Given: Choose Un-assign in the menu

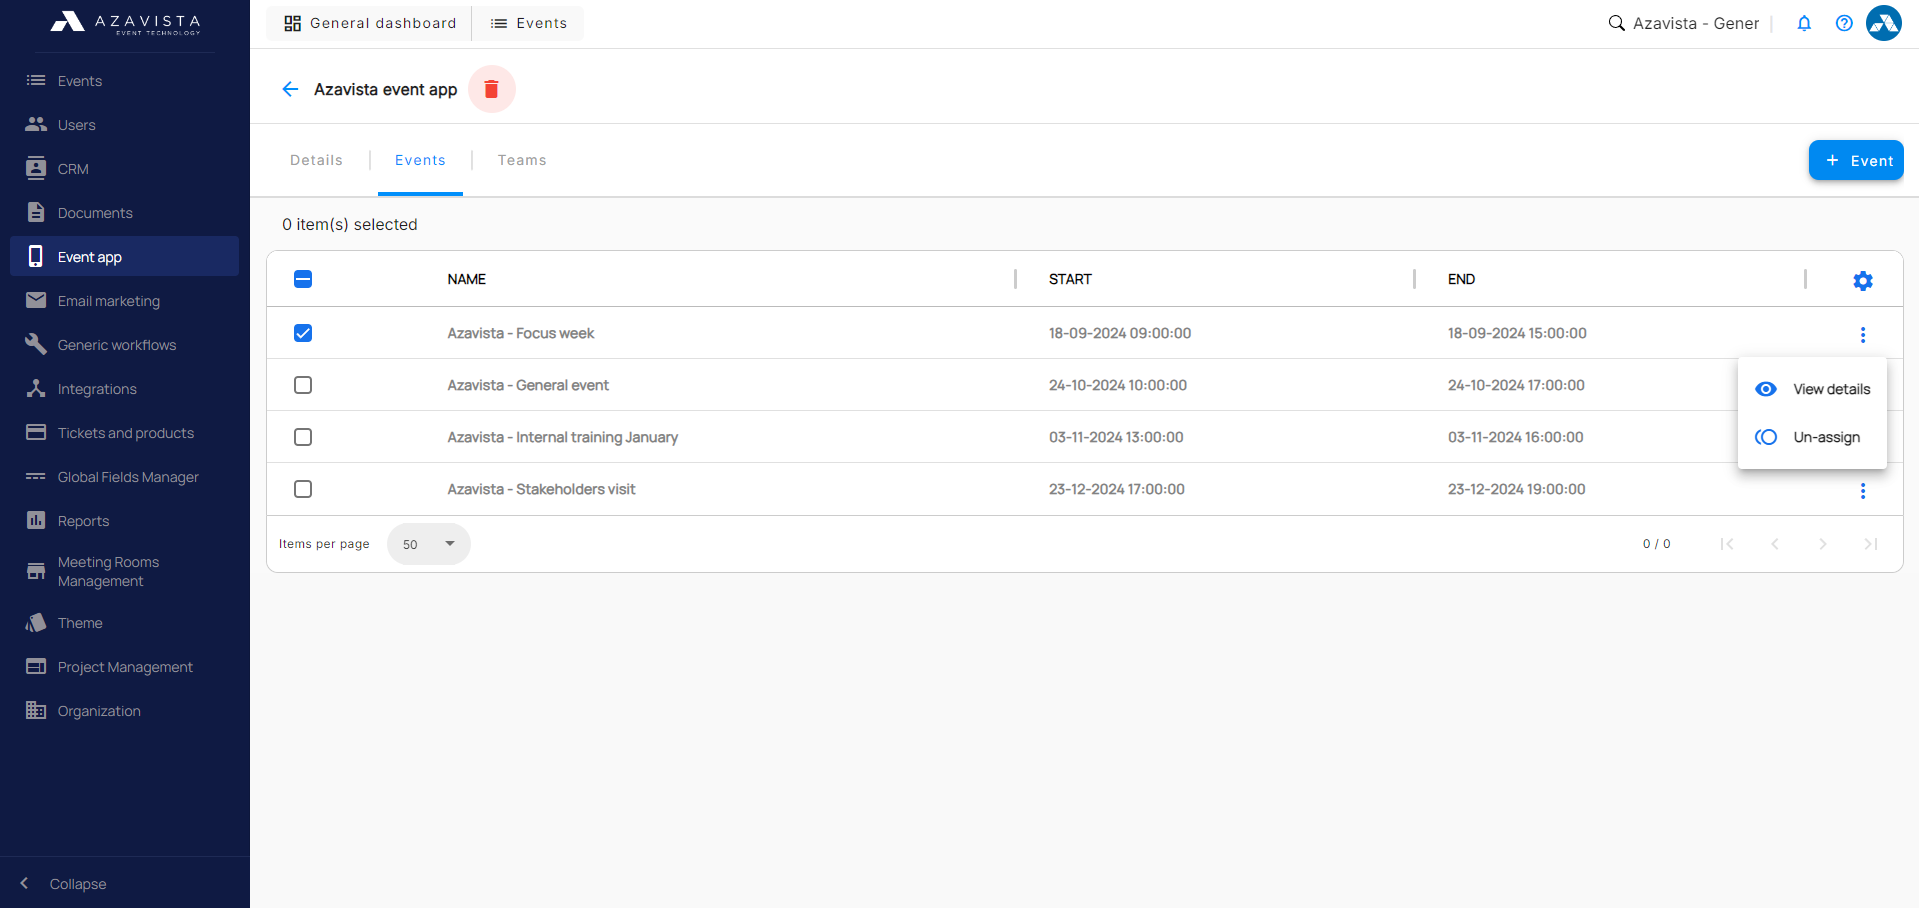Looking at the screenshot, I should [1812, 437].
